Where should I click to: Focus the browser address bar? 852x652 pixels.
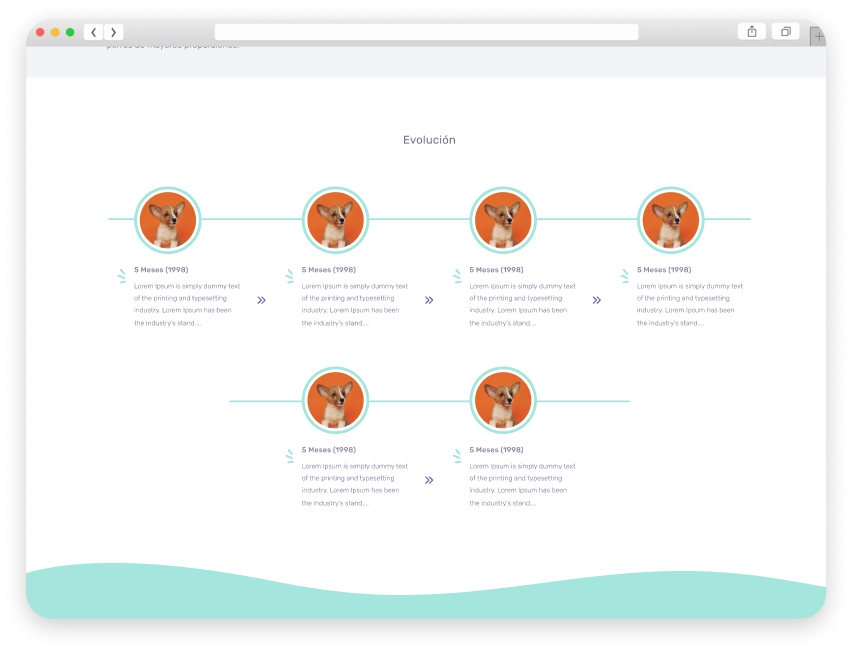(x=426, y=32)
